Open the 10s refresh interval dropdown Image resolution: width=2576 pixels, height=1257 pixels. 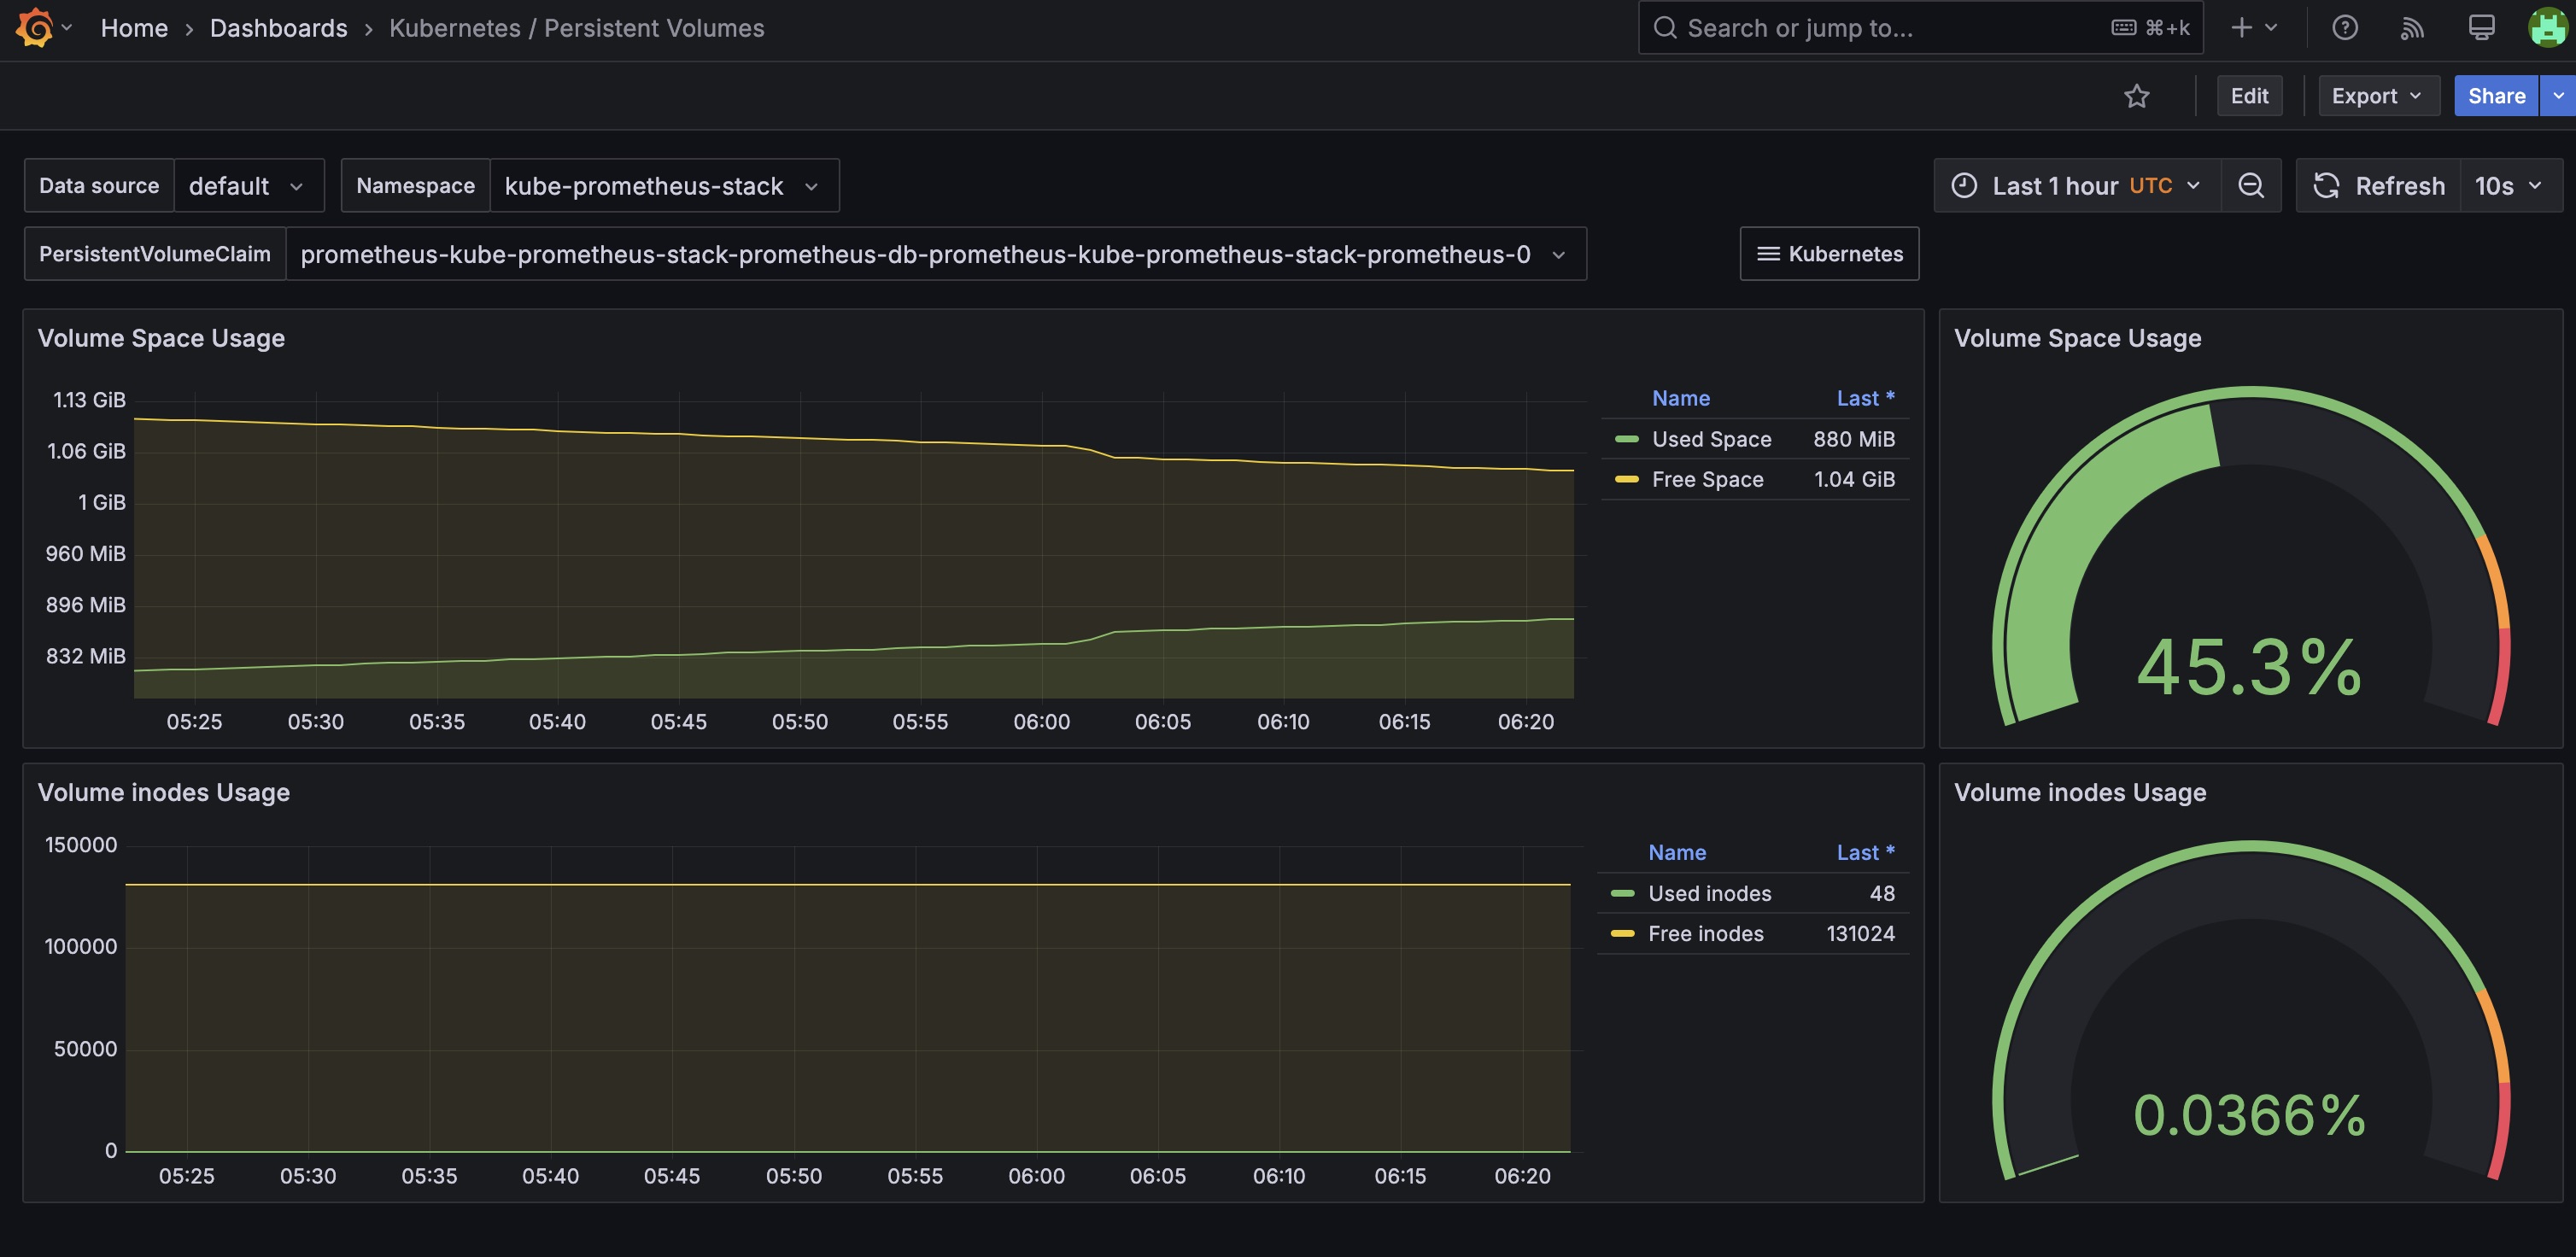(x=2511, y=185)
